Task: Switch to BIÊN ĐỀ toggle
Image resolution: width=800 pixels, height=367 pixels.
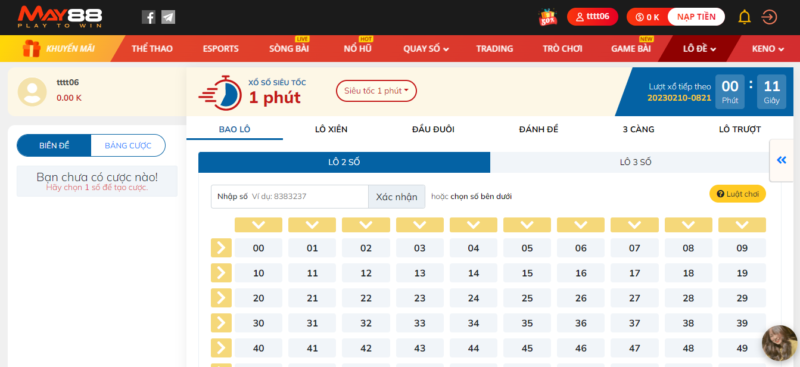Action: (54, 145)
